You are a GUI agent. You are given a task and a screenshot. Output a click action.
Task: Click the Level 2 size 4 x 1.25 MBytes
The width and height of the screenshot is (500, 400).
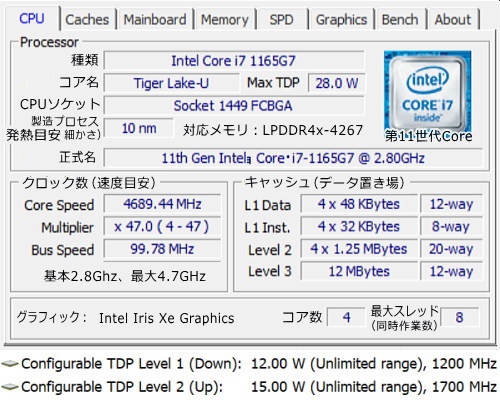[359, 249]
